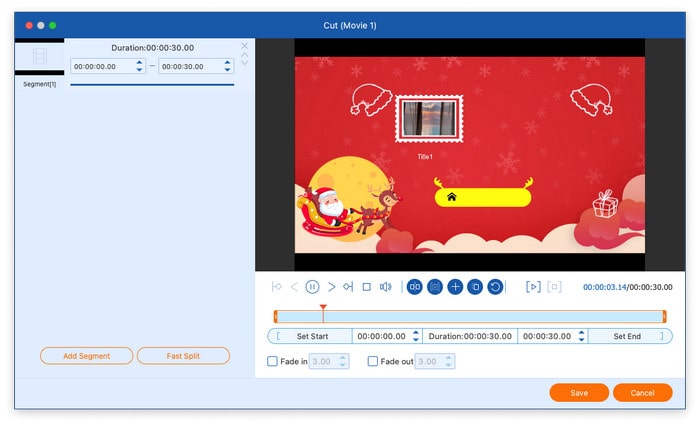This screenshot has height=426, width=700.
Task: Click the play segment bracket icon
Action: click(x=533, y=287)
